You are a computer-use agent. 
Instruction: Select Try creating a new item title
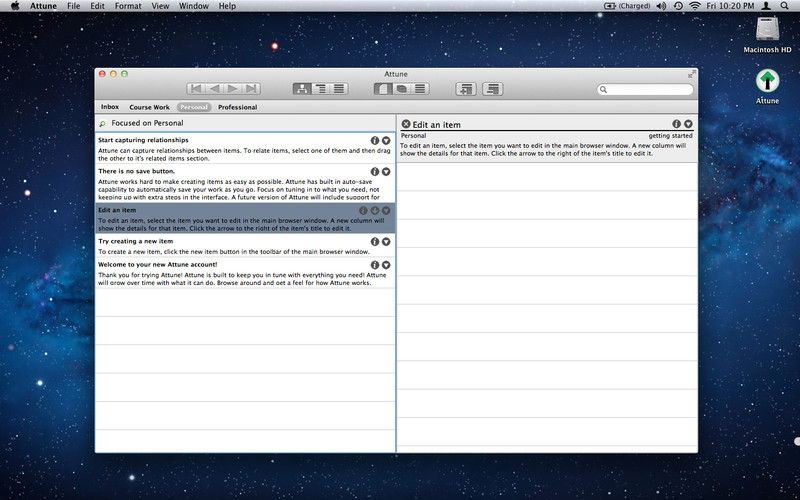pos(136,241)
